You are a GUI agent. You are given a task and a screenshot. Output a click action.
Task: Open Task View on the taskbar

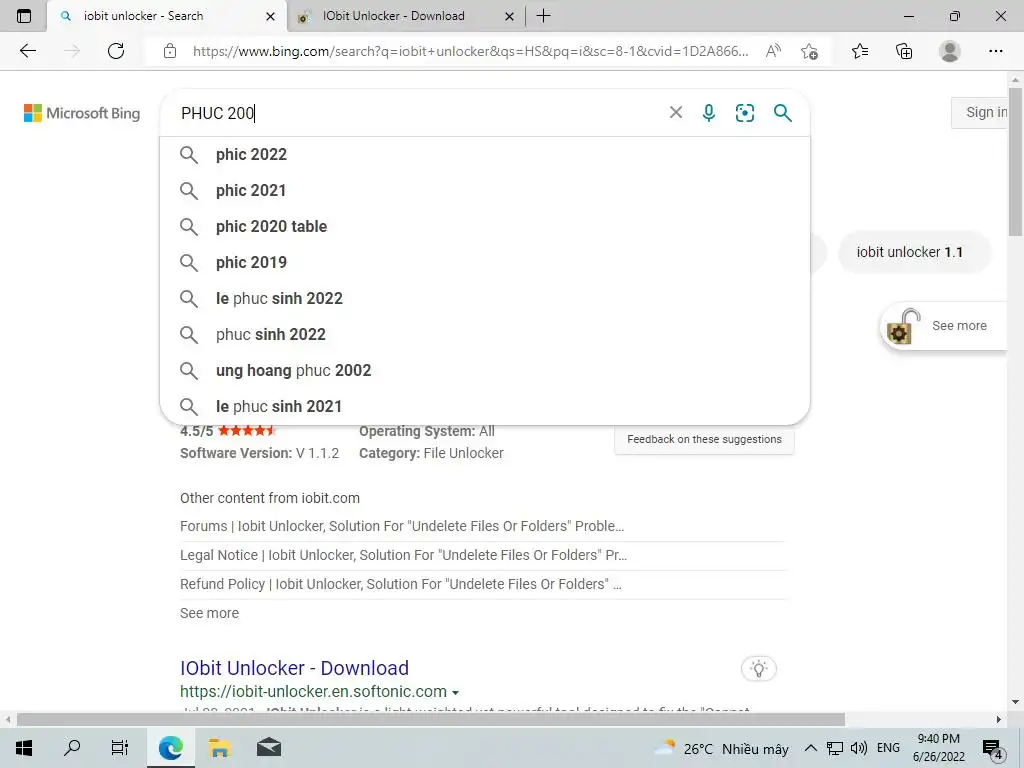pyautogui.click(x=120, y=748)
